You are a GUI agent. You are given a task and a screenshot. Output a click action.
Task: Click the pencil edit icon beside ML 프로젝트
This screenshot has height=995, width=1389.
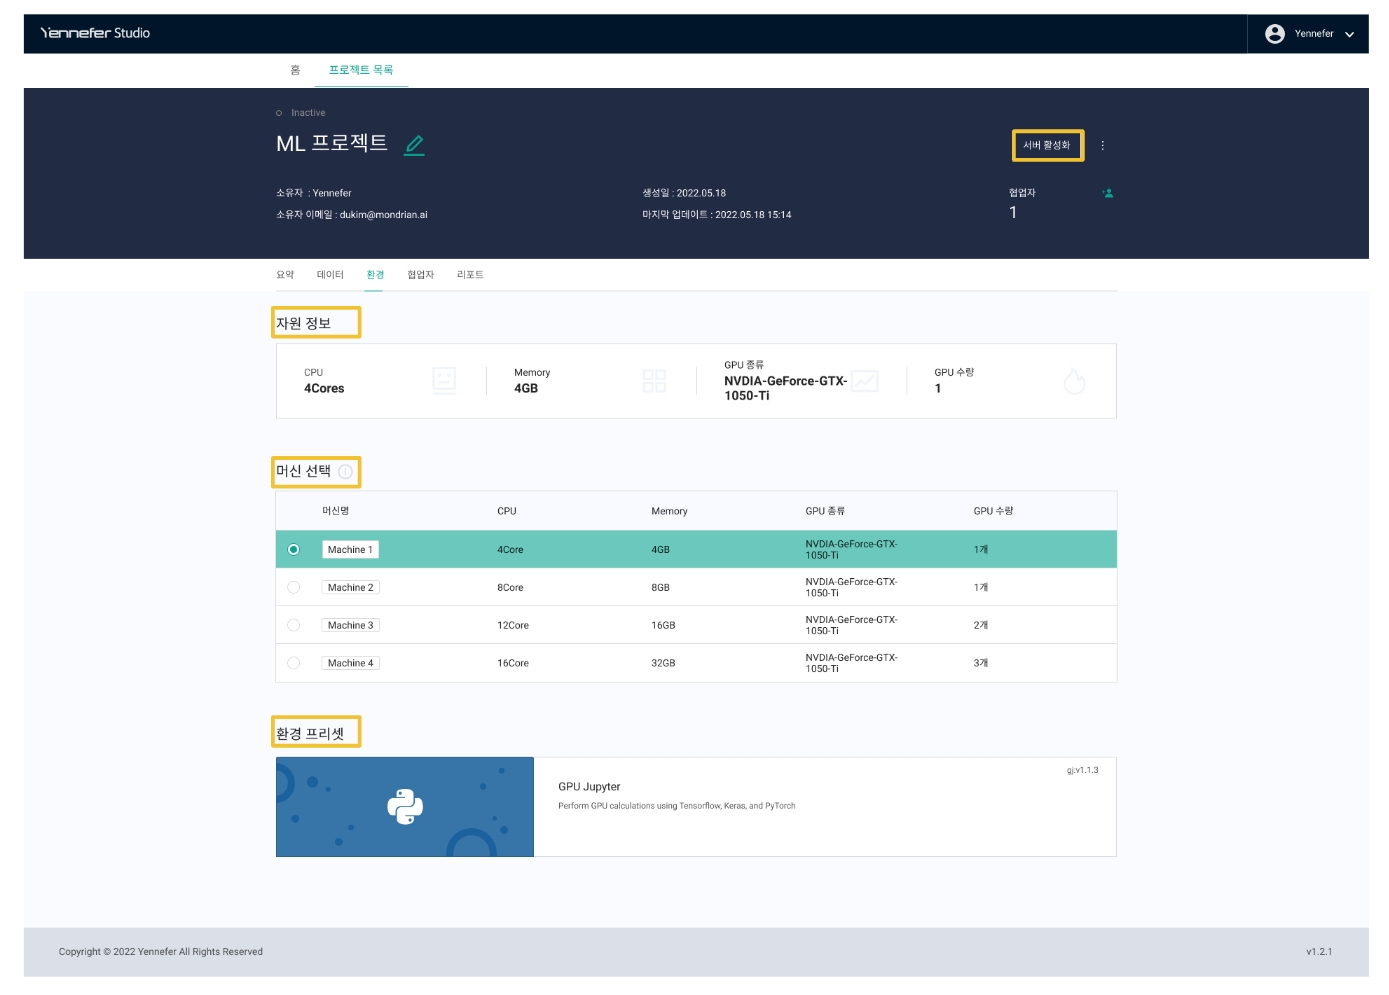point(414,145)
